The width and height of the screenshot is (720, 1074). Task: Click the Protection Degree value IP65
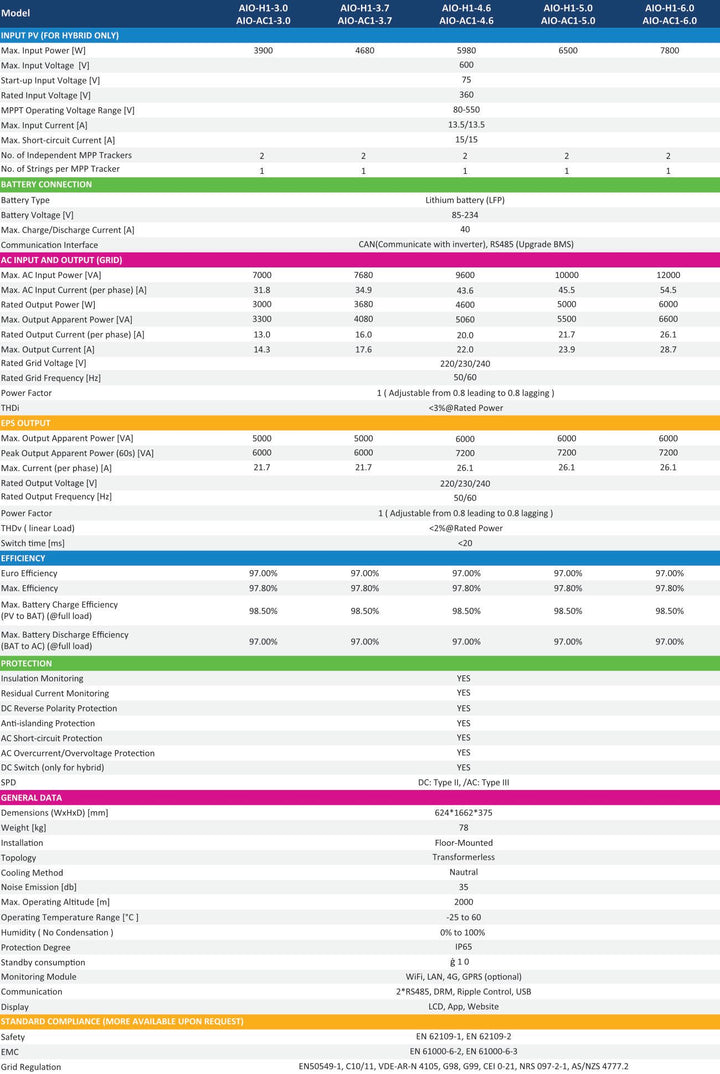click(464, 947)
